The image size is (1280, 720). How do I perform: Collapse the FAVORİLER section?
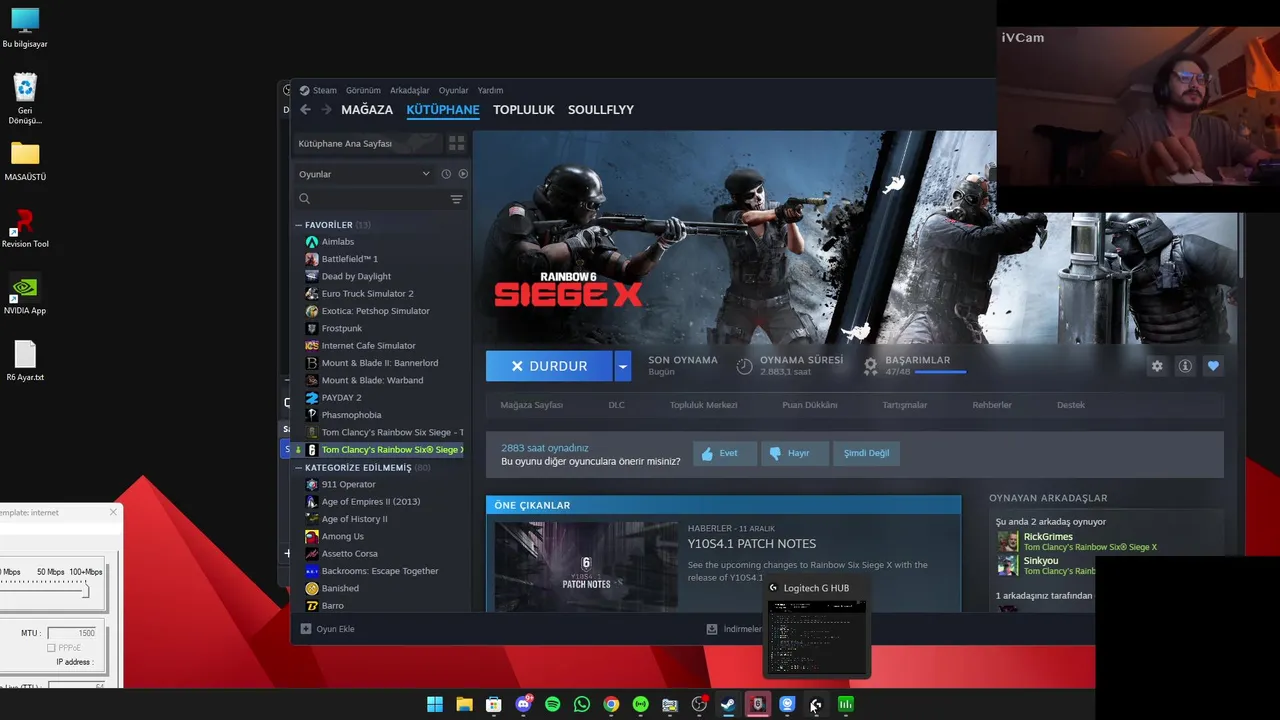click(299, 225)
